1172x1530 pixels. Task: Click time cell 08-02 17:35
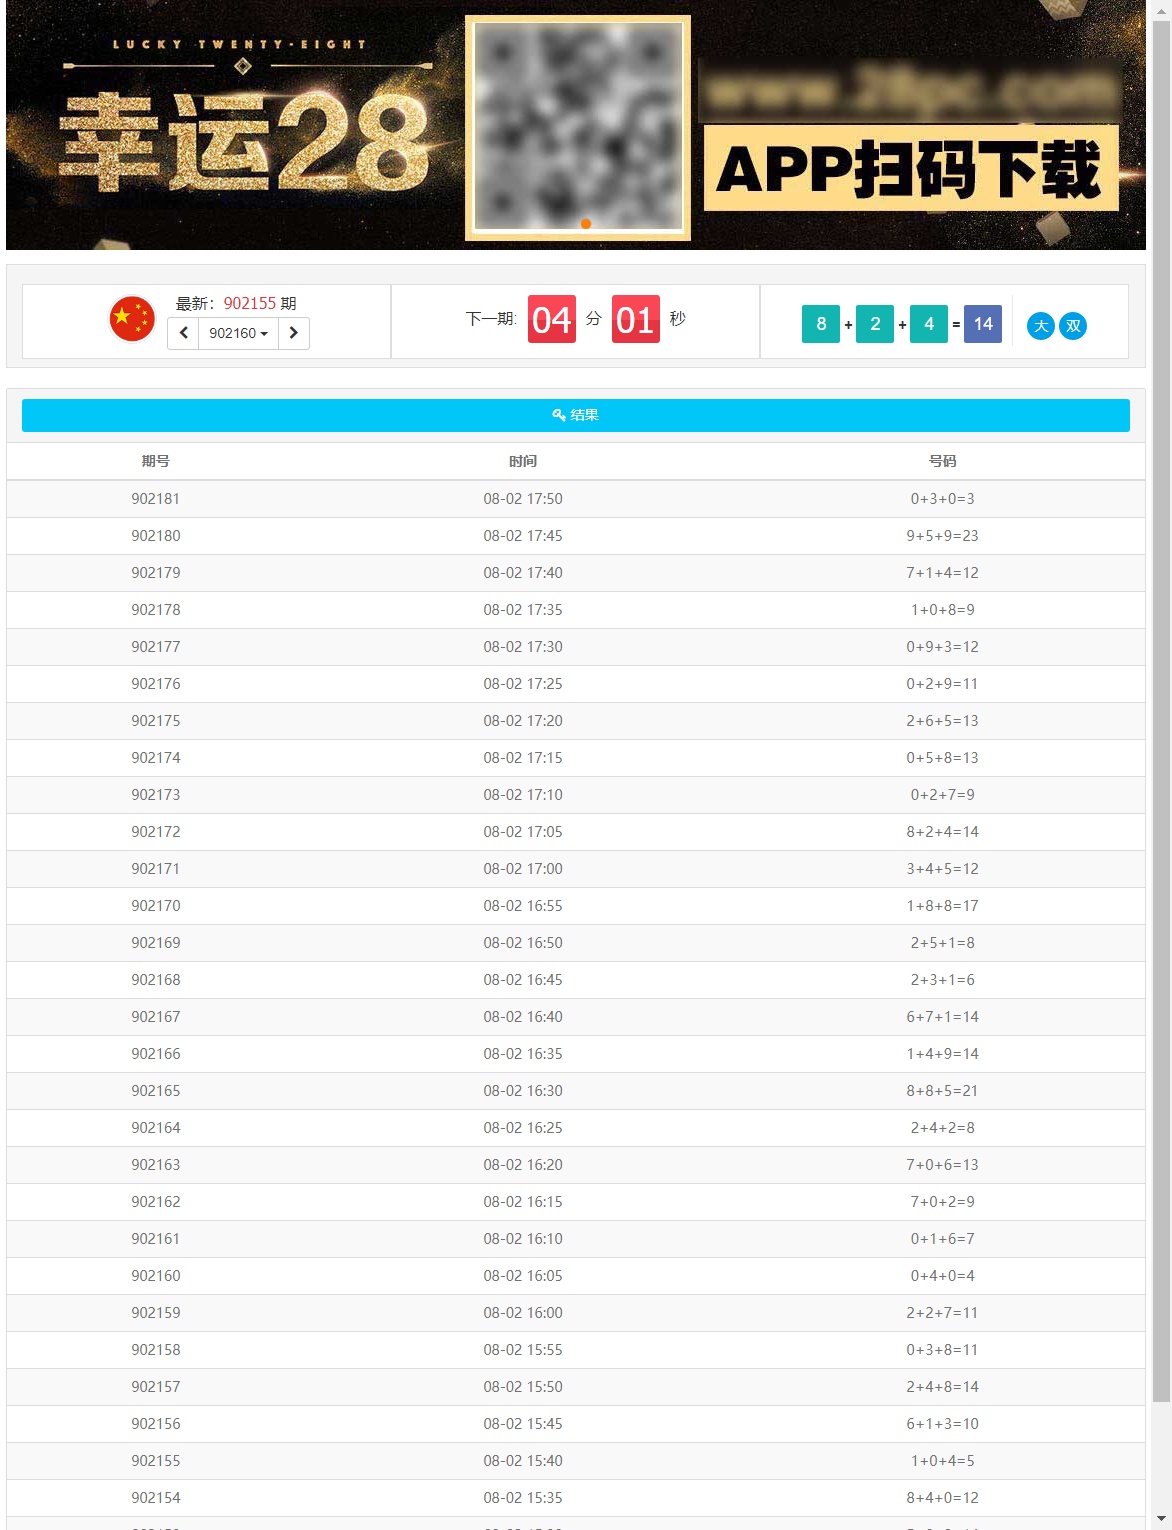pyautogui.click(x=523, y=610)
